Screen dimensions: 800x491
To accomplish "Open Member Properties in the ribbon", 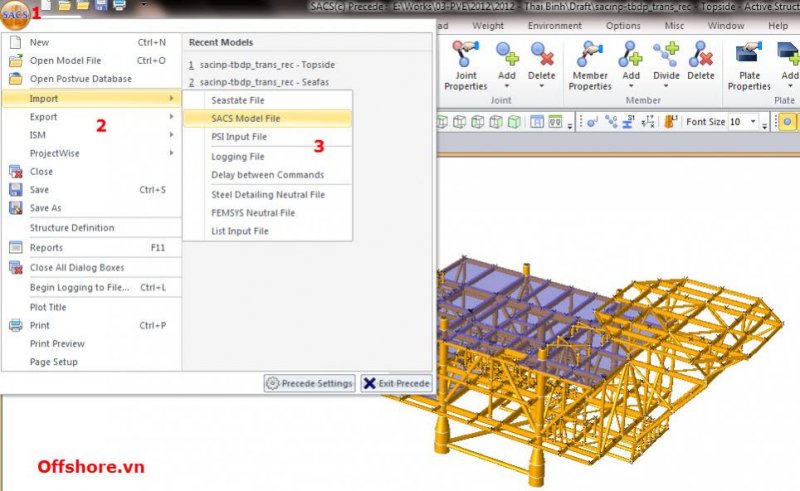I will (590, 66).
